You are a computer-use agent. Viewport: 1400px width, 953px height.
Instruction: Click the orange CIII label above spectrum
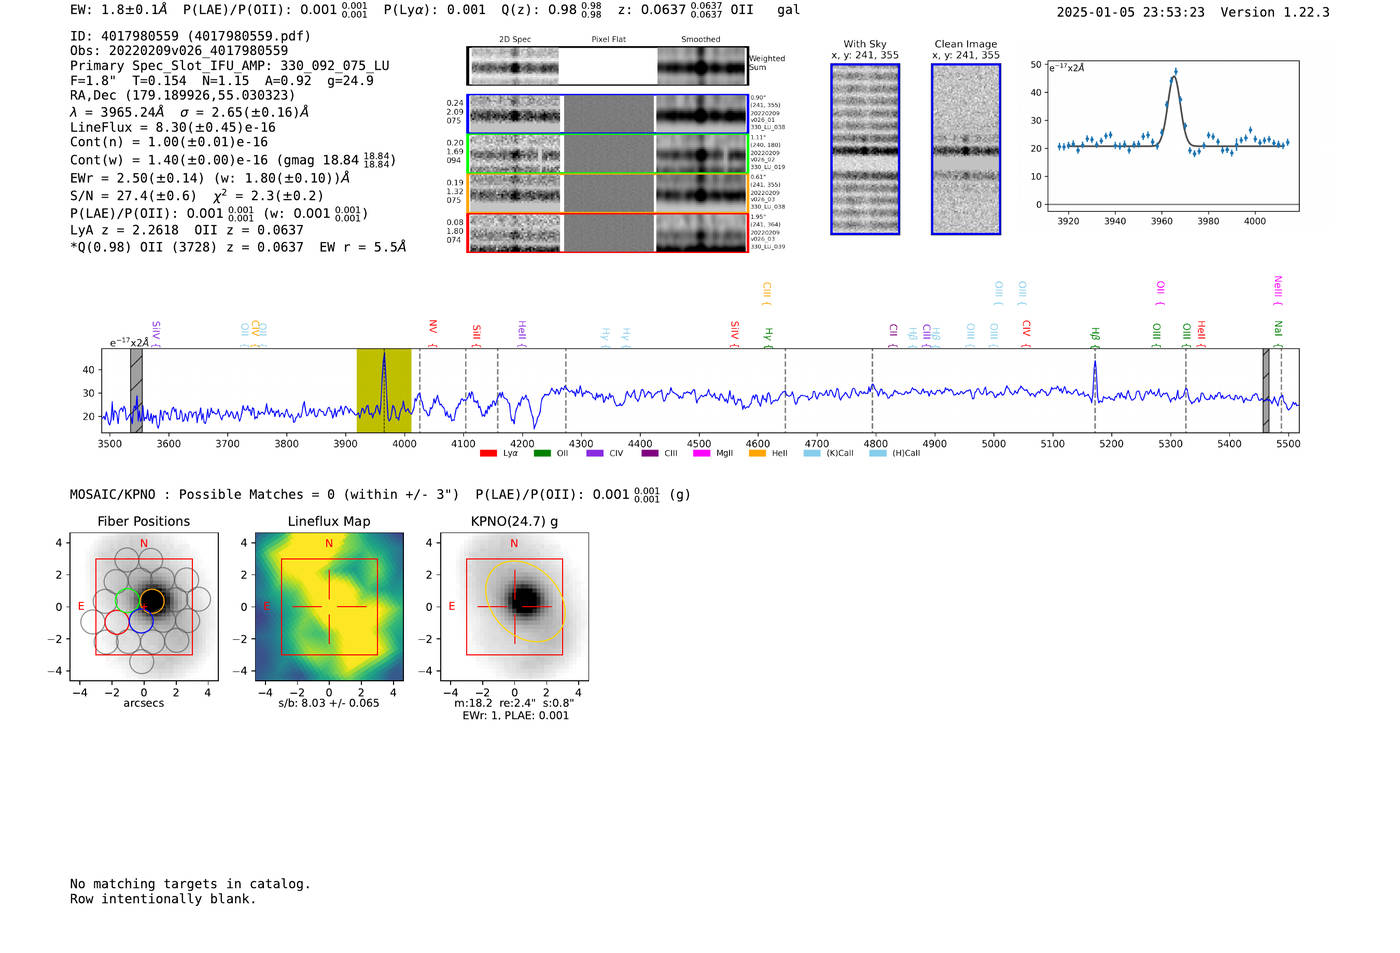(x=767, y=292)
